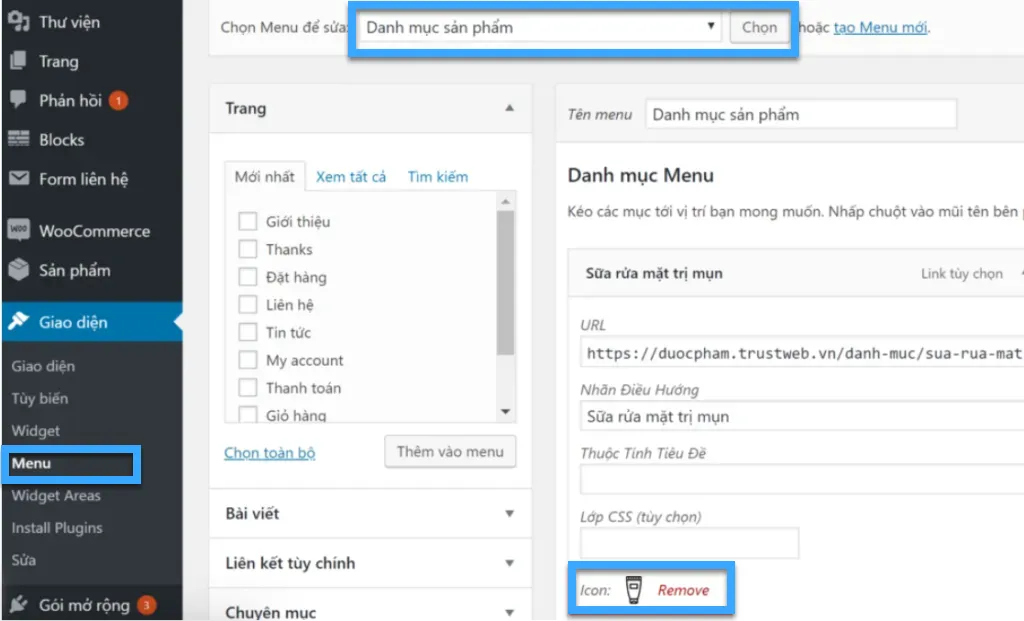Click the Thư viện media icon
The height and width of the screenshot is (621, 1024).
18,21
